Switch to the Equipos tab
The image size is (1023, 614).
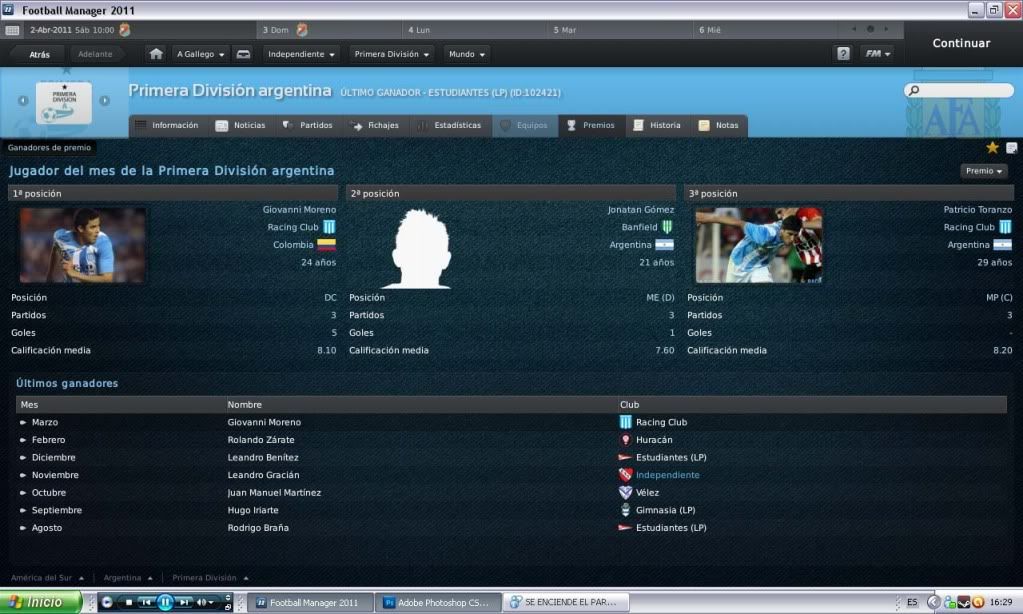coord(524,125)
